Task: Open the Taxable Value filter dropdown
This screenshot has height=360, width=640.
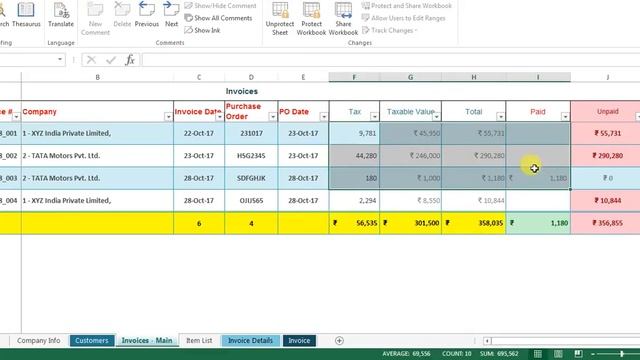Action: [x=436, y=117]
